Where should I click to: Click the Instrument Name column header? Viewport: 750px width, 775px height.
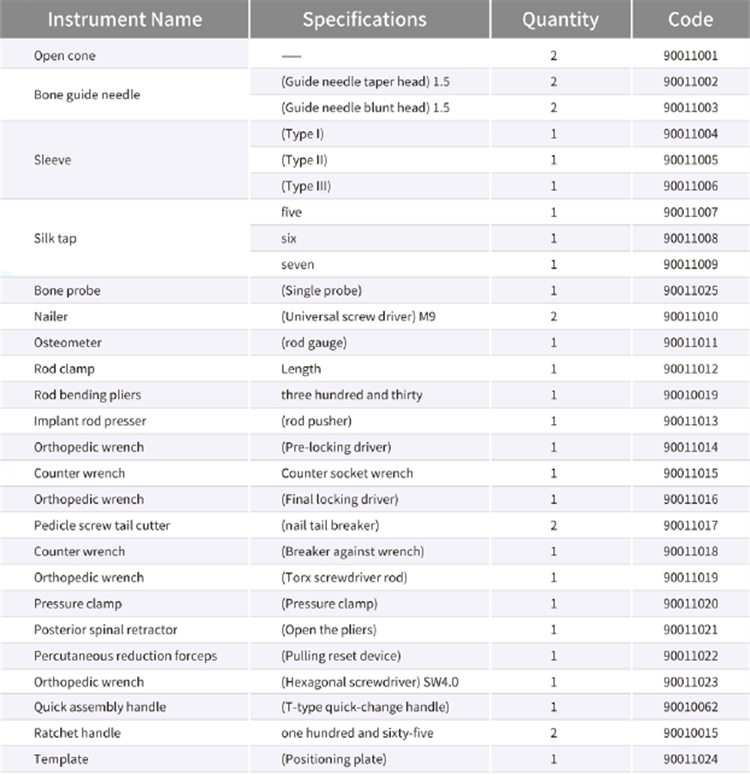(125, 20)
